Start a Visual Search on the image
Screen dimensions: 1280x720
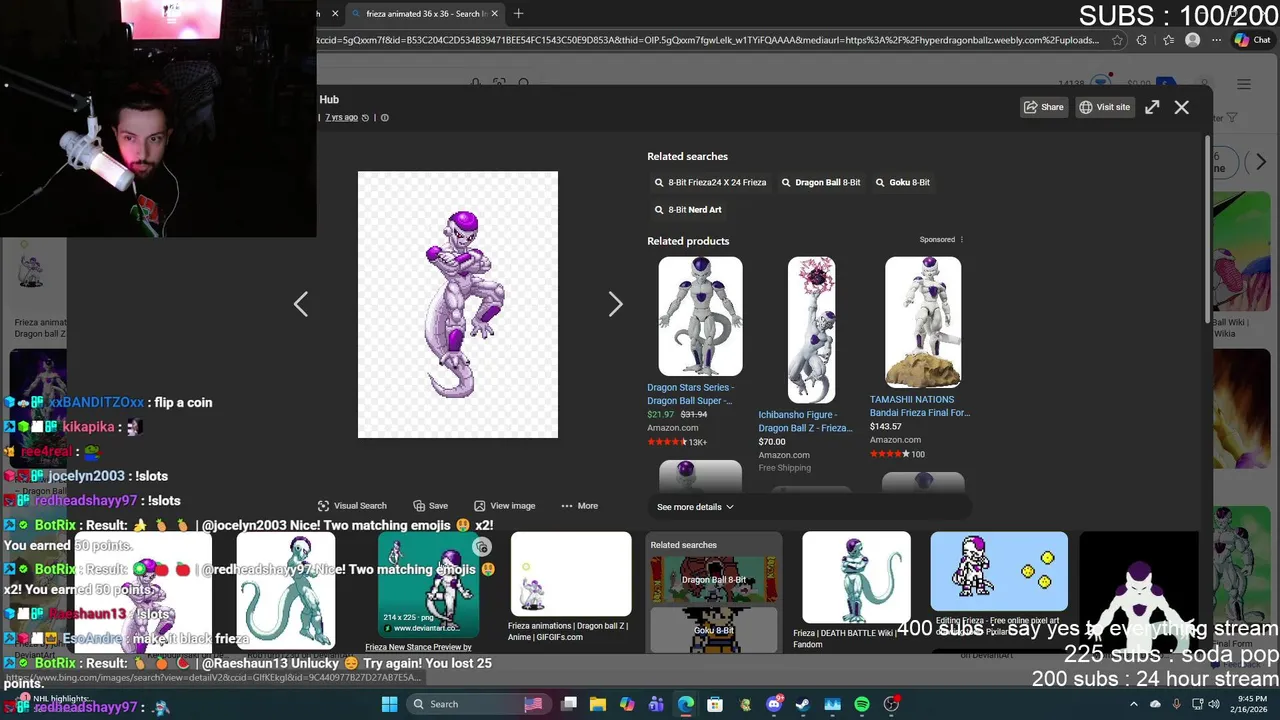click(x=352, y=506)
